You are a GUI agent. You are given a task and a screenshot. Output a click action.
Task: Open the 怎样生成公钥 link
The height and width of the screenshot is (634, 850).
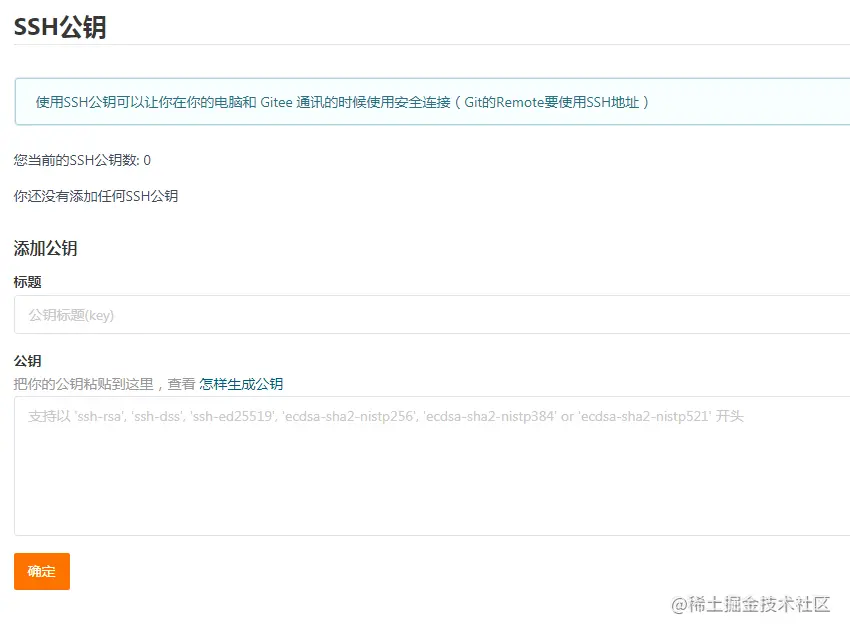click(x=241, y=384)
